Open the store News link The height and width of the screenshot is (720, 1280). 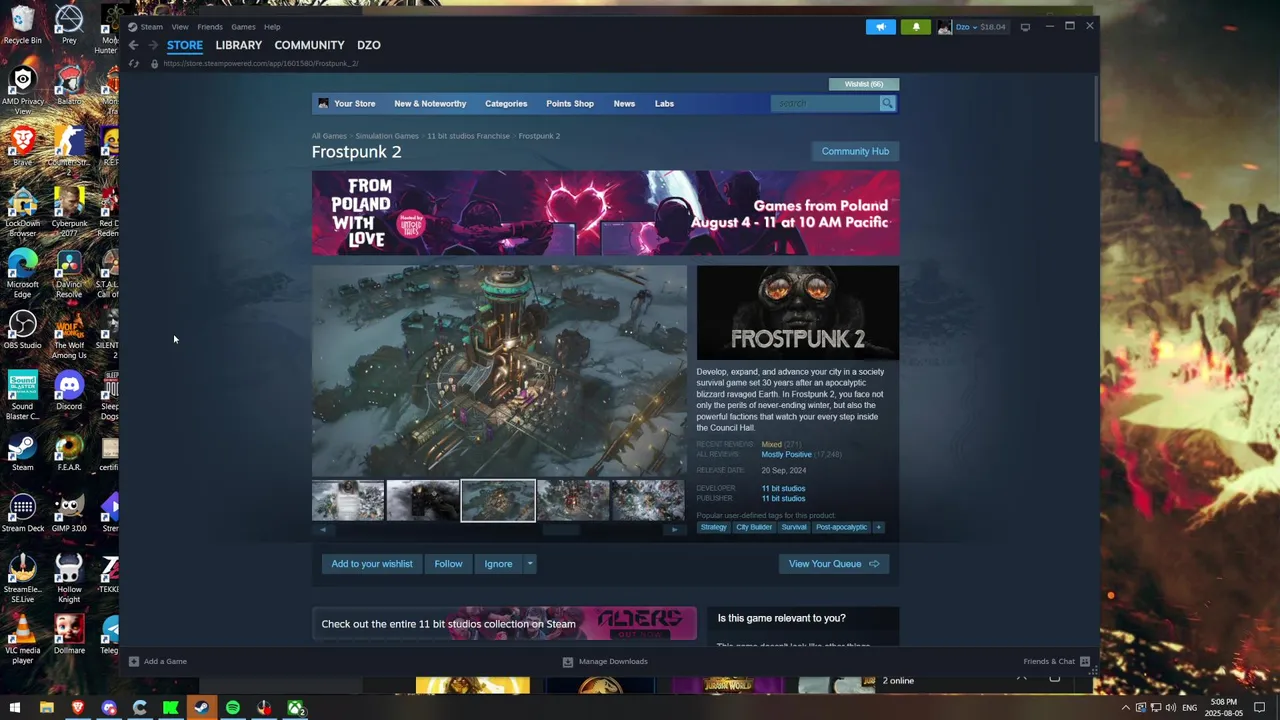point(624,104)
